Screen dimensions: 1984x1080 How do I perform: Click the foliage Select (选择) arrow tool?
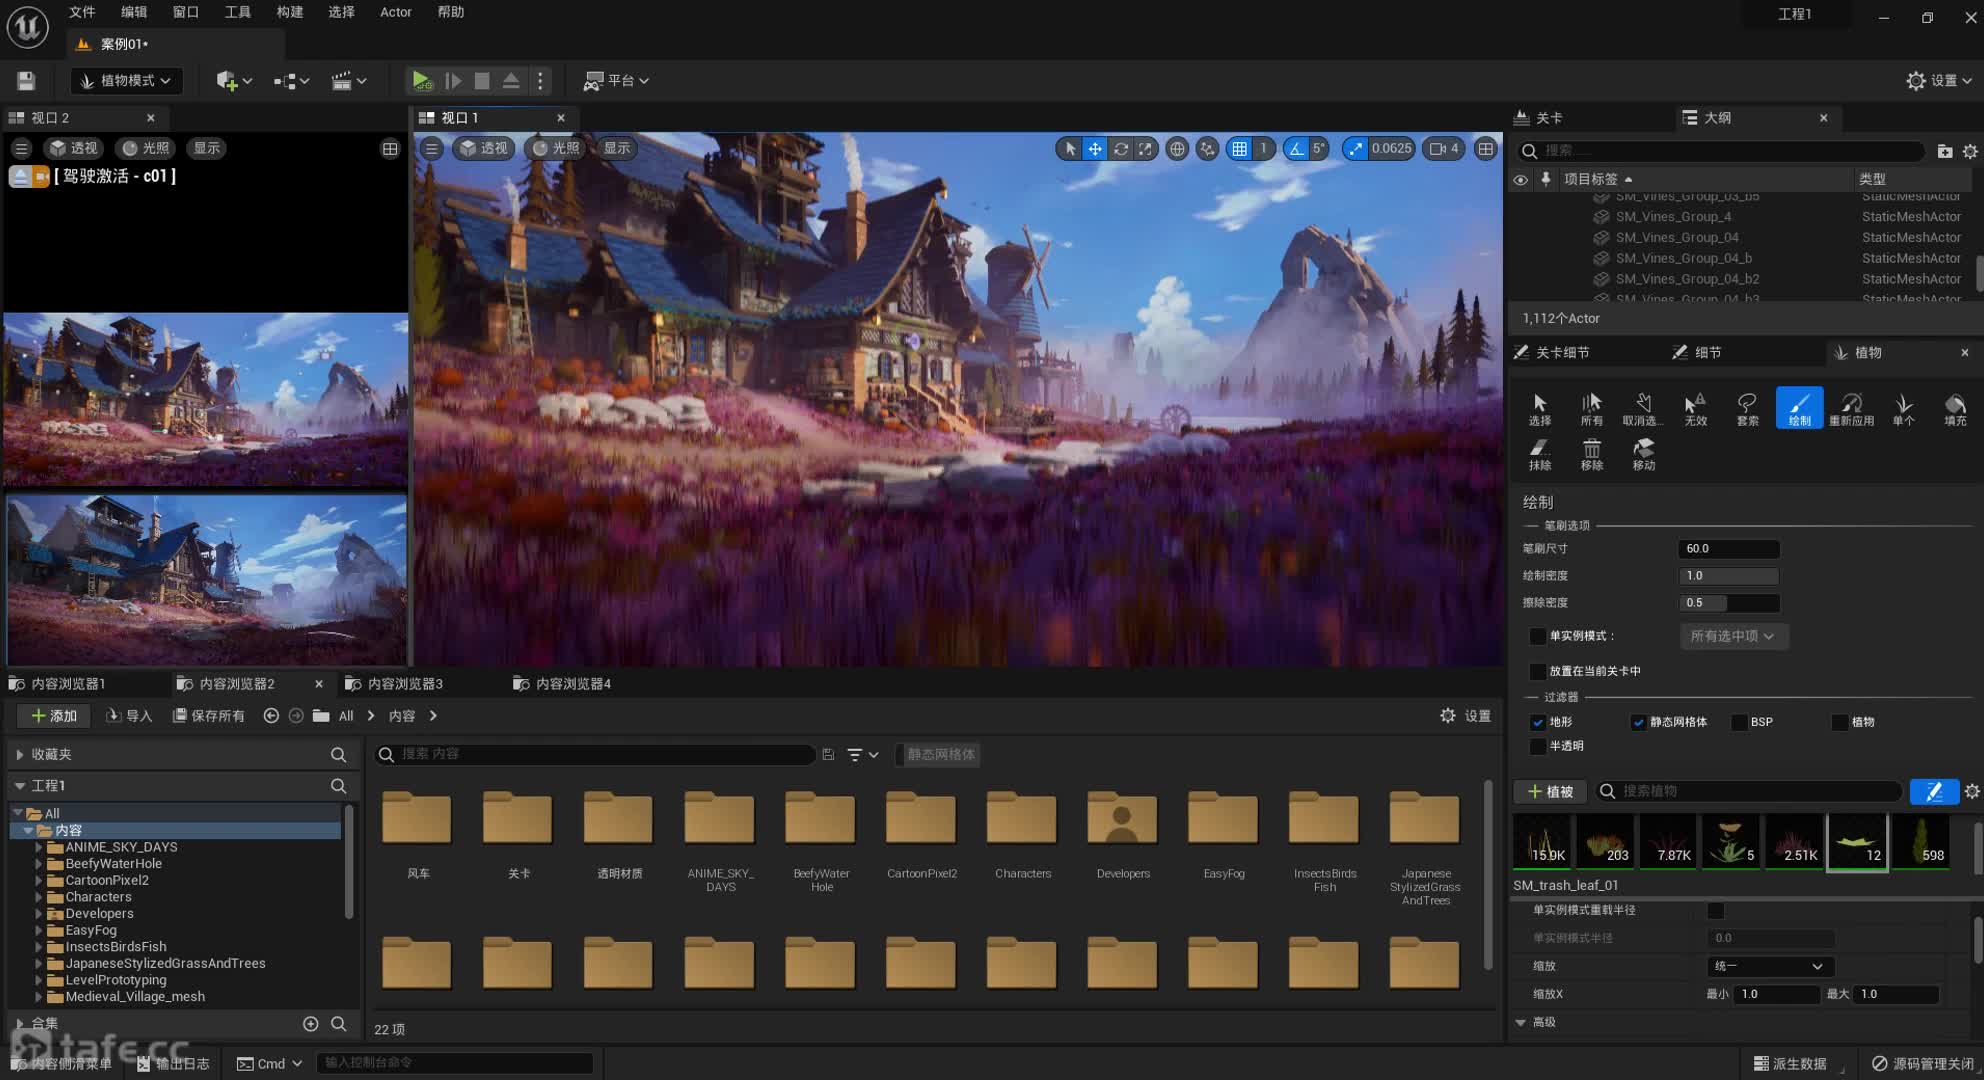pos(1540,408)
